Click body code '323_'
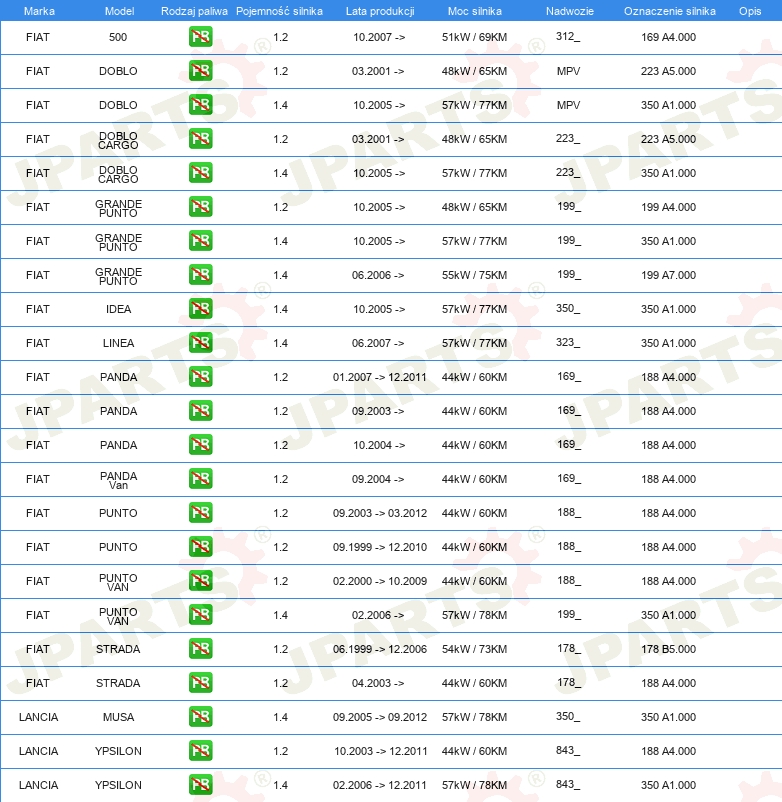 568,342
